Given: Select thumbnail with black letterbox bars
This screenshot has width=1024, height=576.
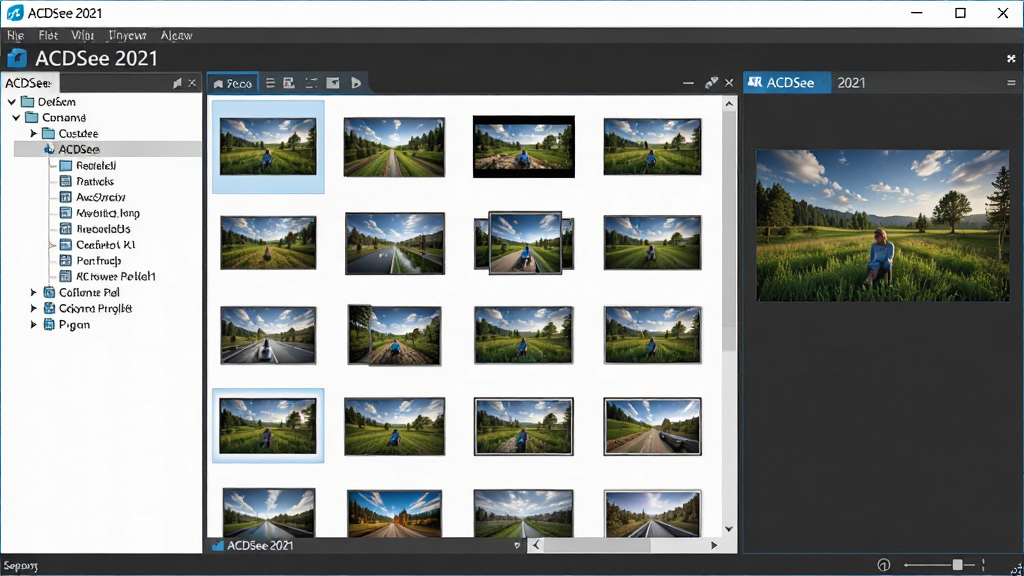Looking at the screenshot, I should click(x=524, y=147).
